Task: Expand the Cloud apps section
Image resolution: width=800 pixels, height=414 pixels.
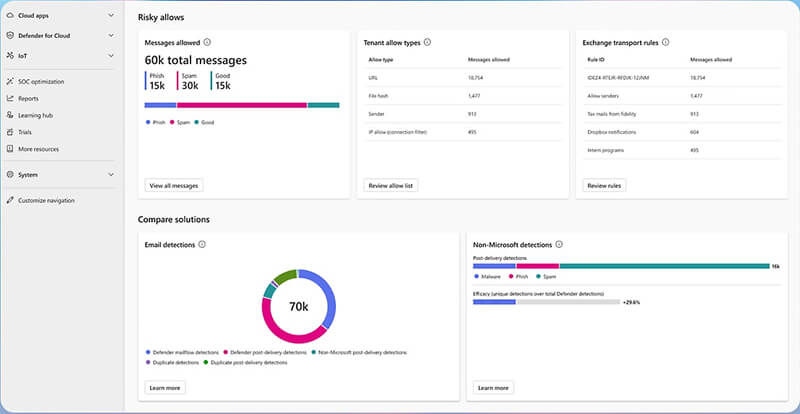Action: (x=110, y=16)
